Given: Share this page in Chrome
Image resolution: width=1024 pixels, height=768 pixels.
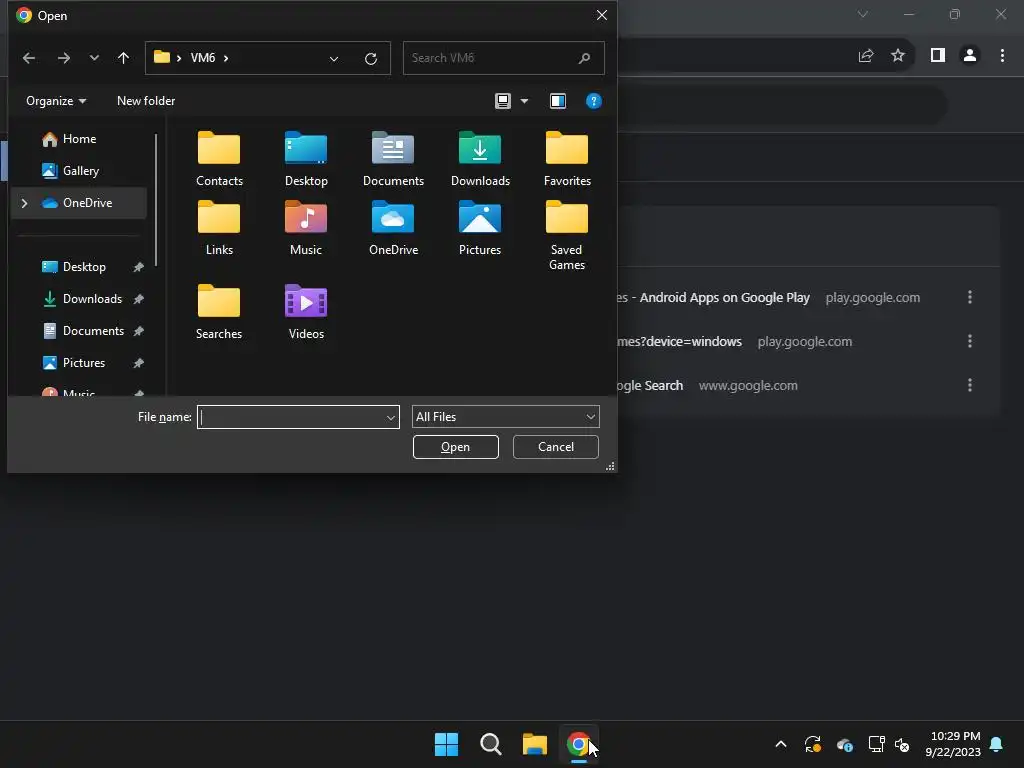Looking at the screenshot, I should [x=866, y=56].
